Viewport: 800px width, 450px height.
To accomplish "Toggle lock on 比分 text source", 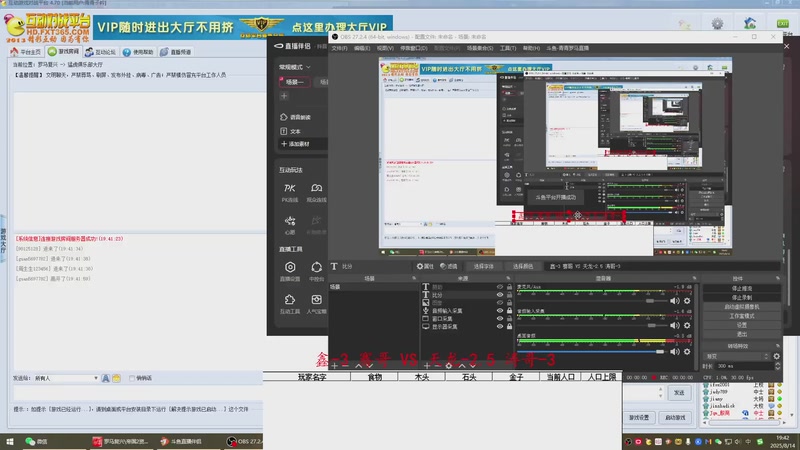I will tap(509, 295).
